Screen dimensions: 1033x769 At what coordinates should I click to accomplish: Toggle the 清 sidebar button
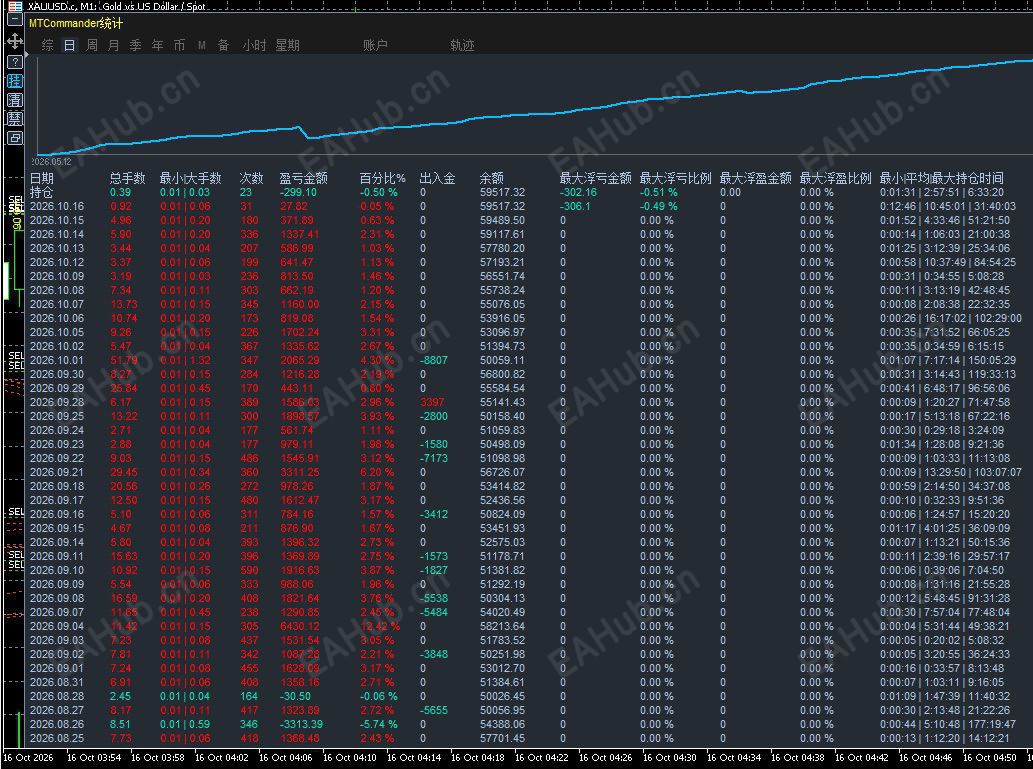[14, 100]
